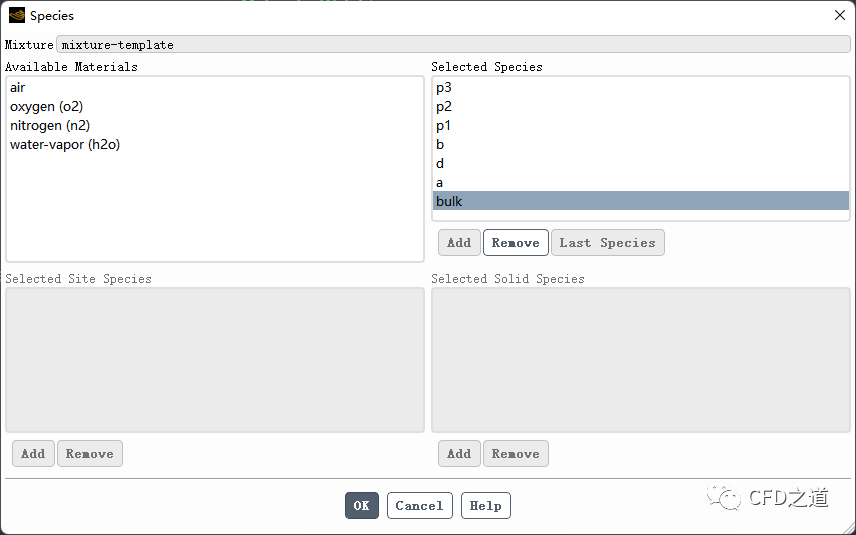
Task: Open Help for the Species dialog
Action: 485,506
